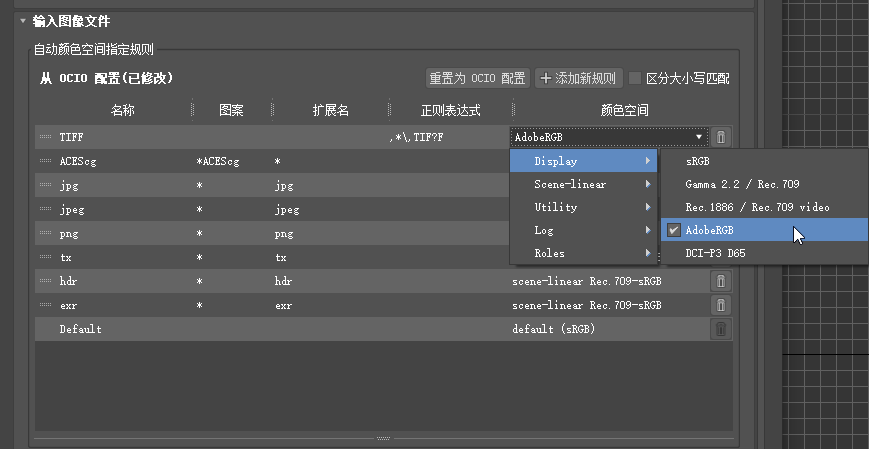Expand the Utility submenu
The image size is (869, 449).
584,207
